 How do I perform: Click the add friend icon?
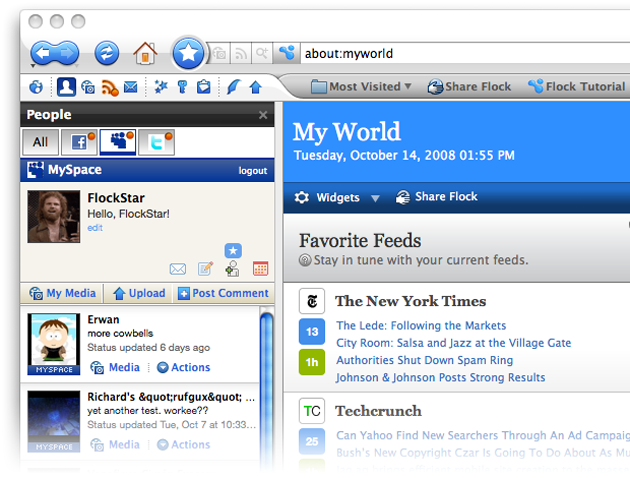(233, 269)
